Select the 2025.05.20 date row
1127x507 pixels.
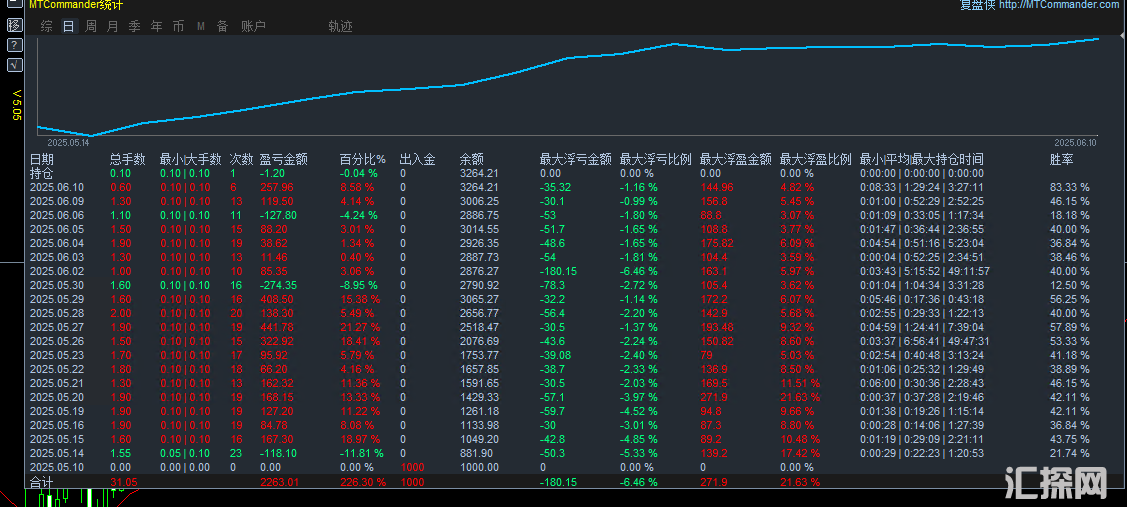click(x=57, y=397)
